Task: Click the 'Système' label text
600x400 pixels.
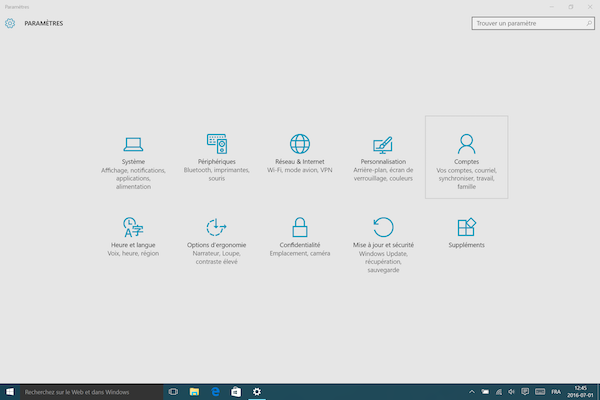Action: coord(133,162)
